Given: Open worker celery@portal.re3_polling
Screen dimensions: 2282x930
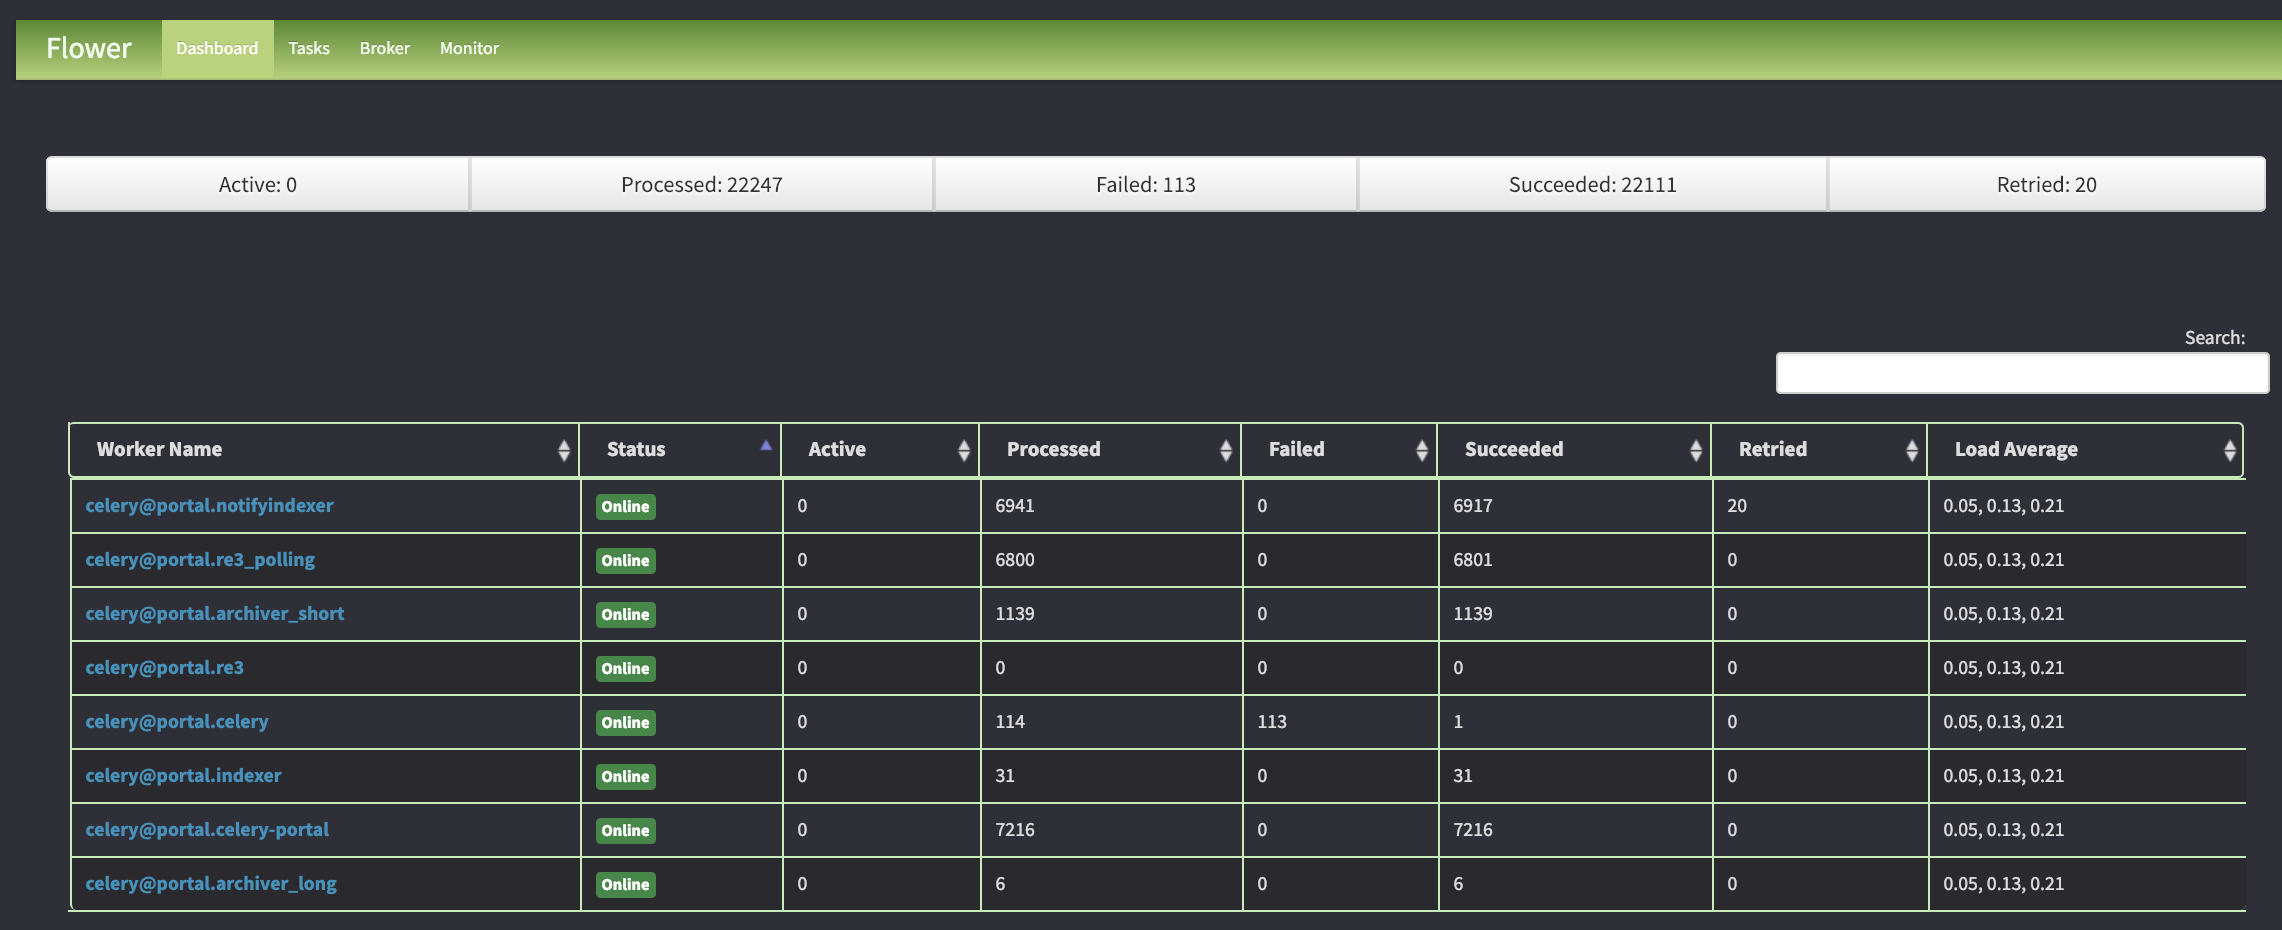Looking at the screenshot, I should 200,560.
